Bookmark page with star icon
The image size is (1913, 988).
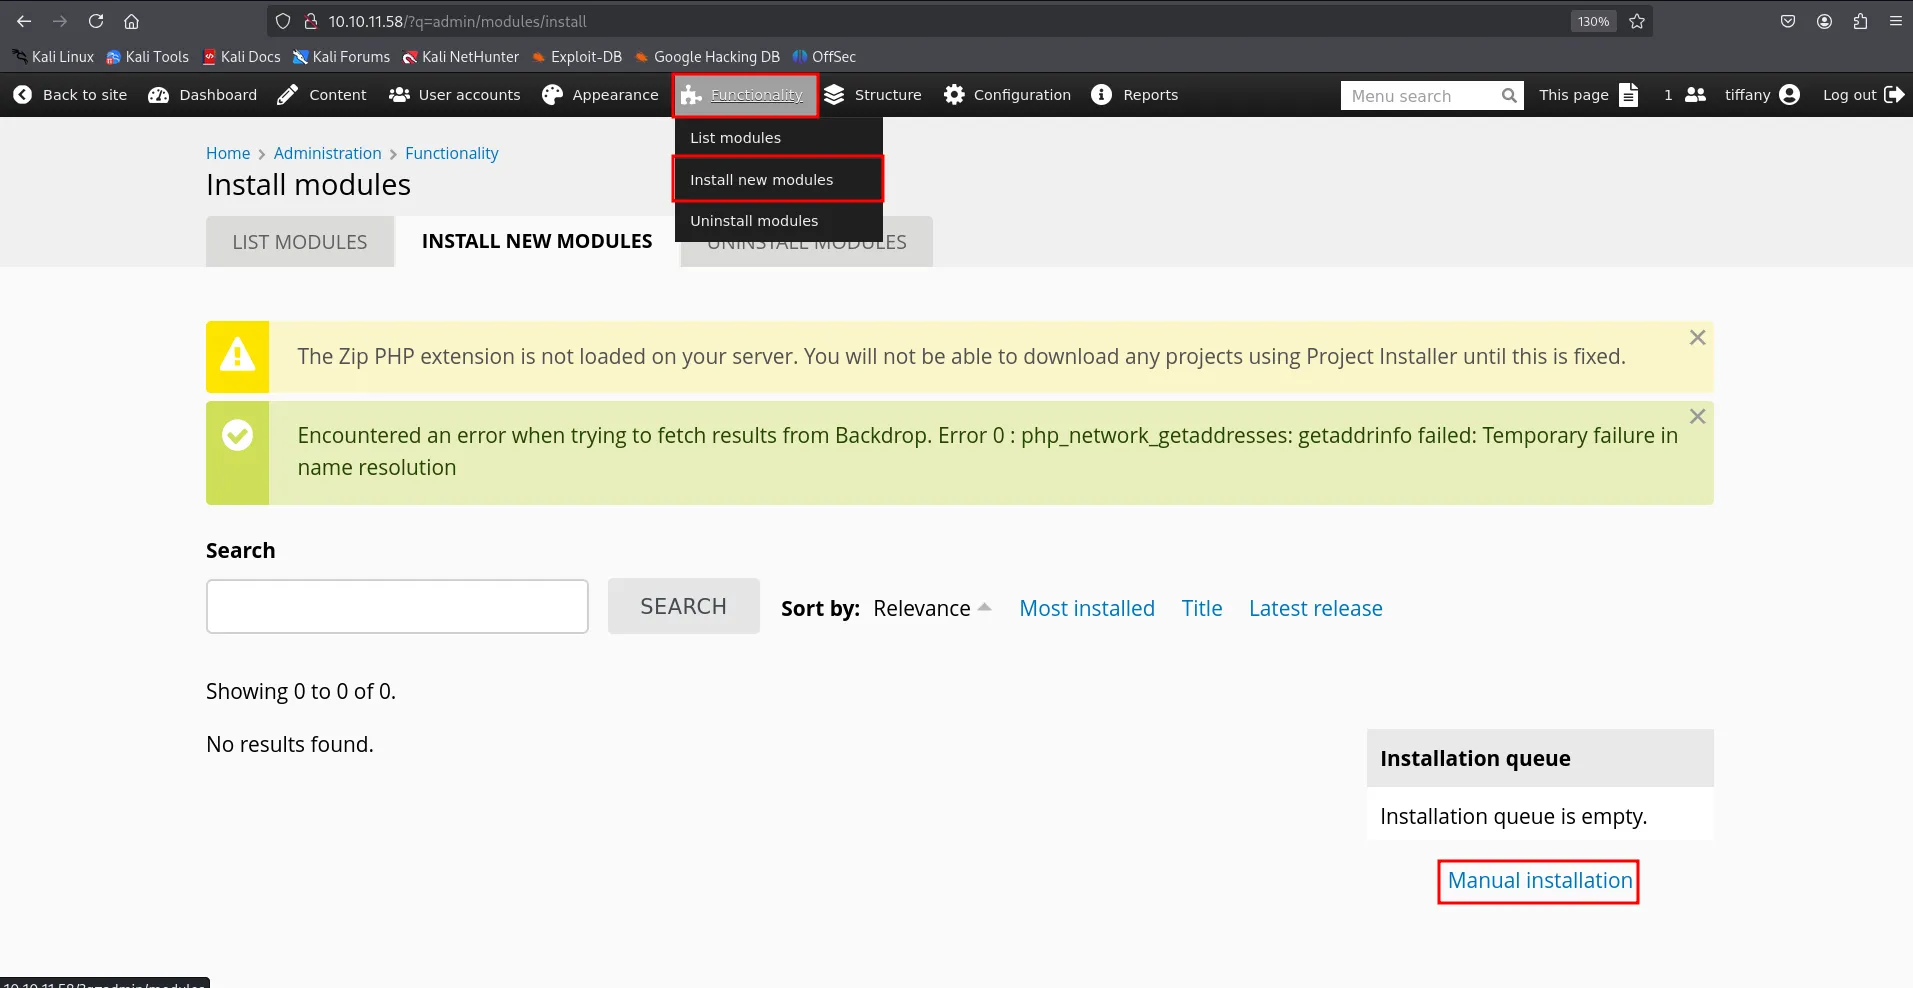tap(1637, 21)
